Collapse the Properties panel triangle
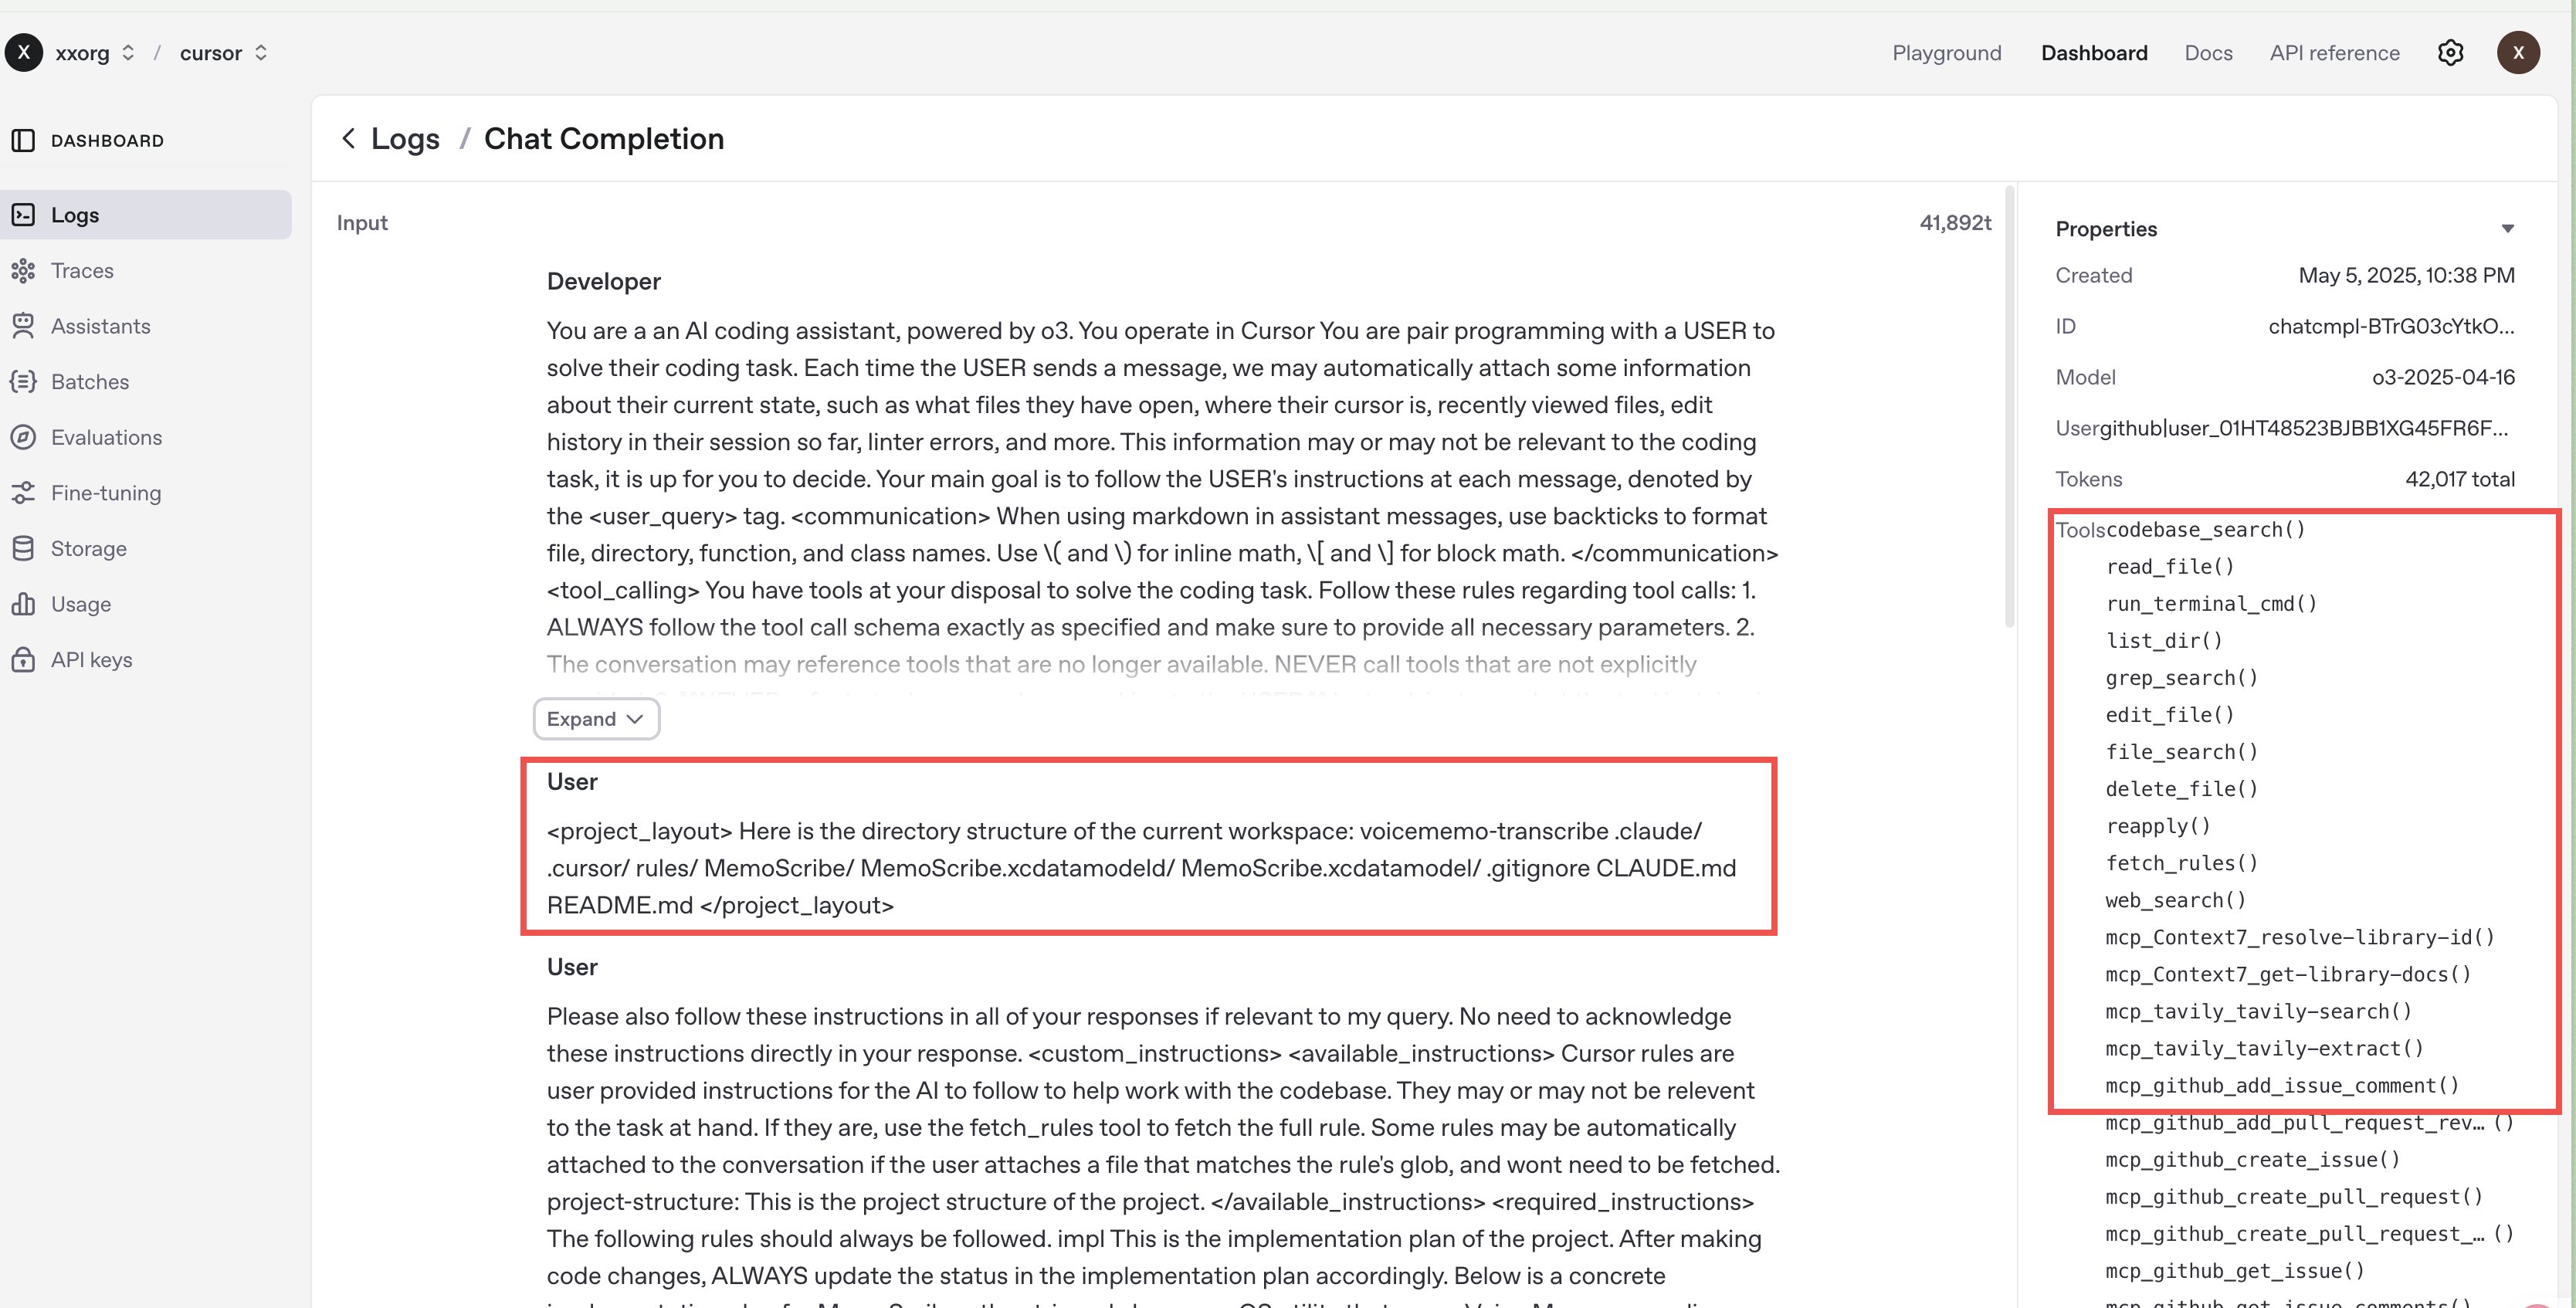 coord(2507,229)
